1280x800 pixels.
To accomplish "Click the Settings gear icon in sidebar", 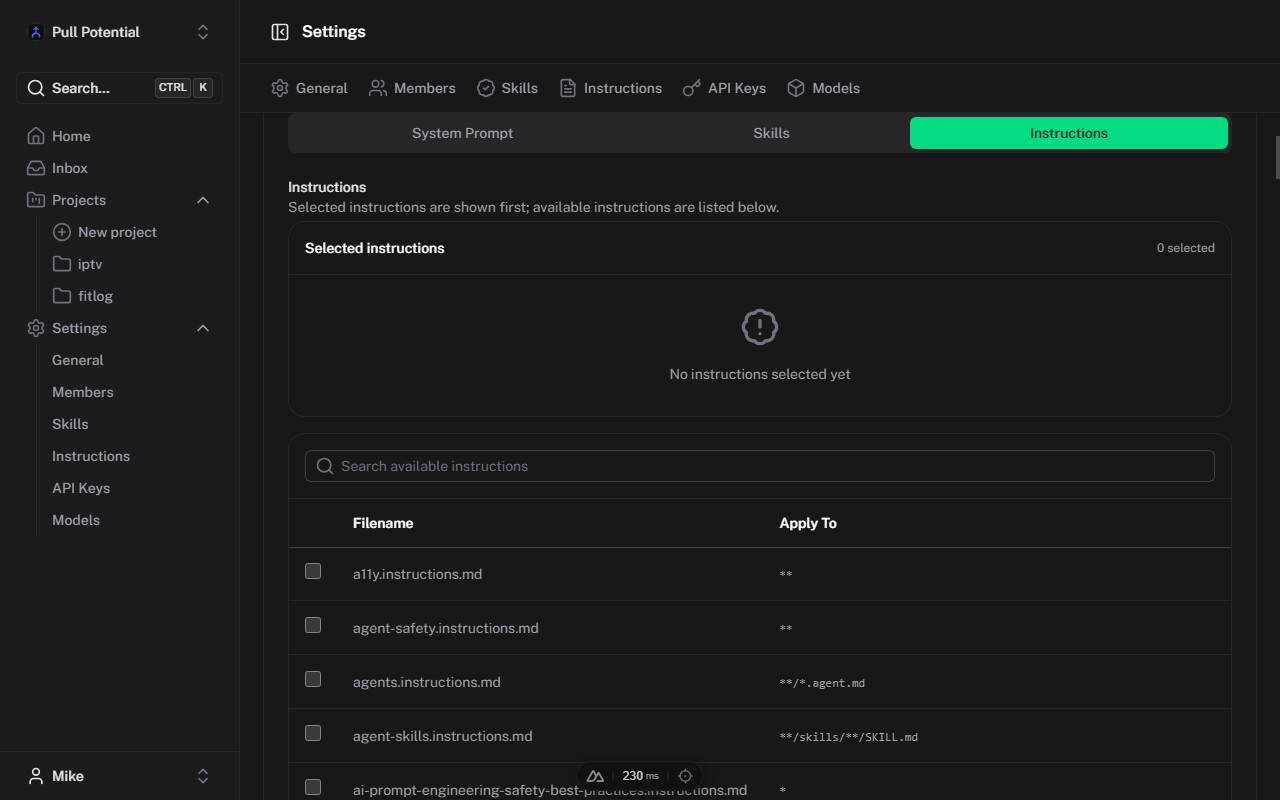I will tap(36, 328).
